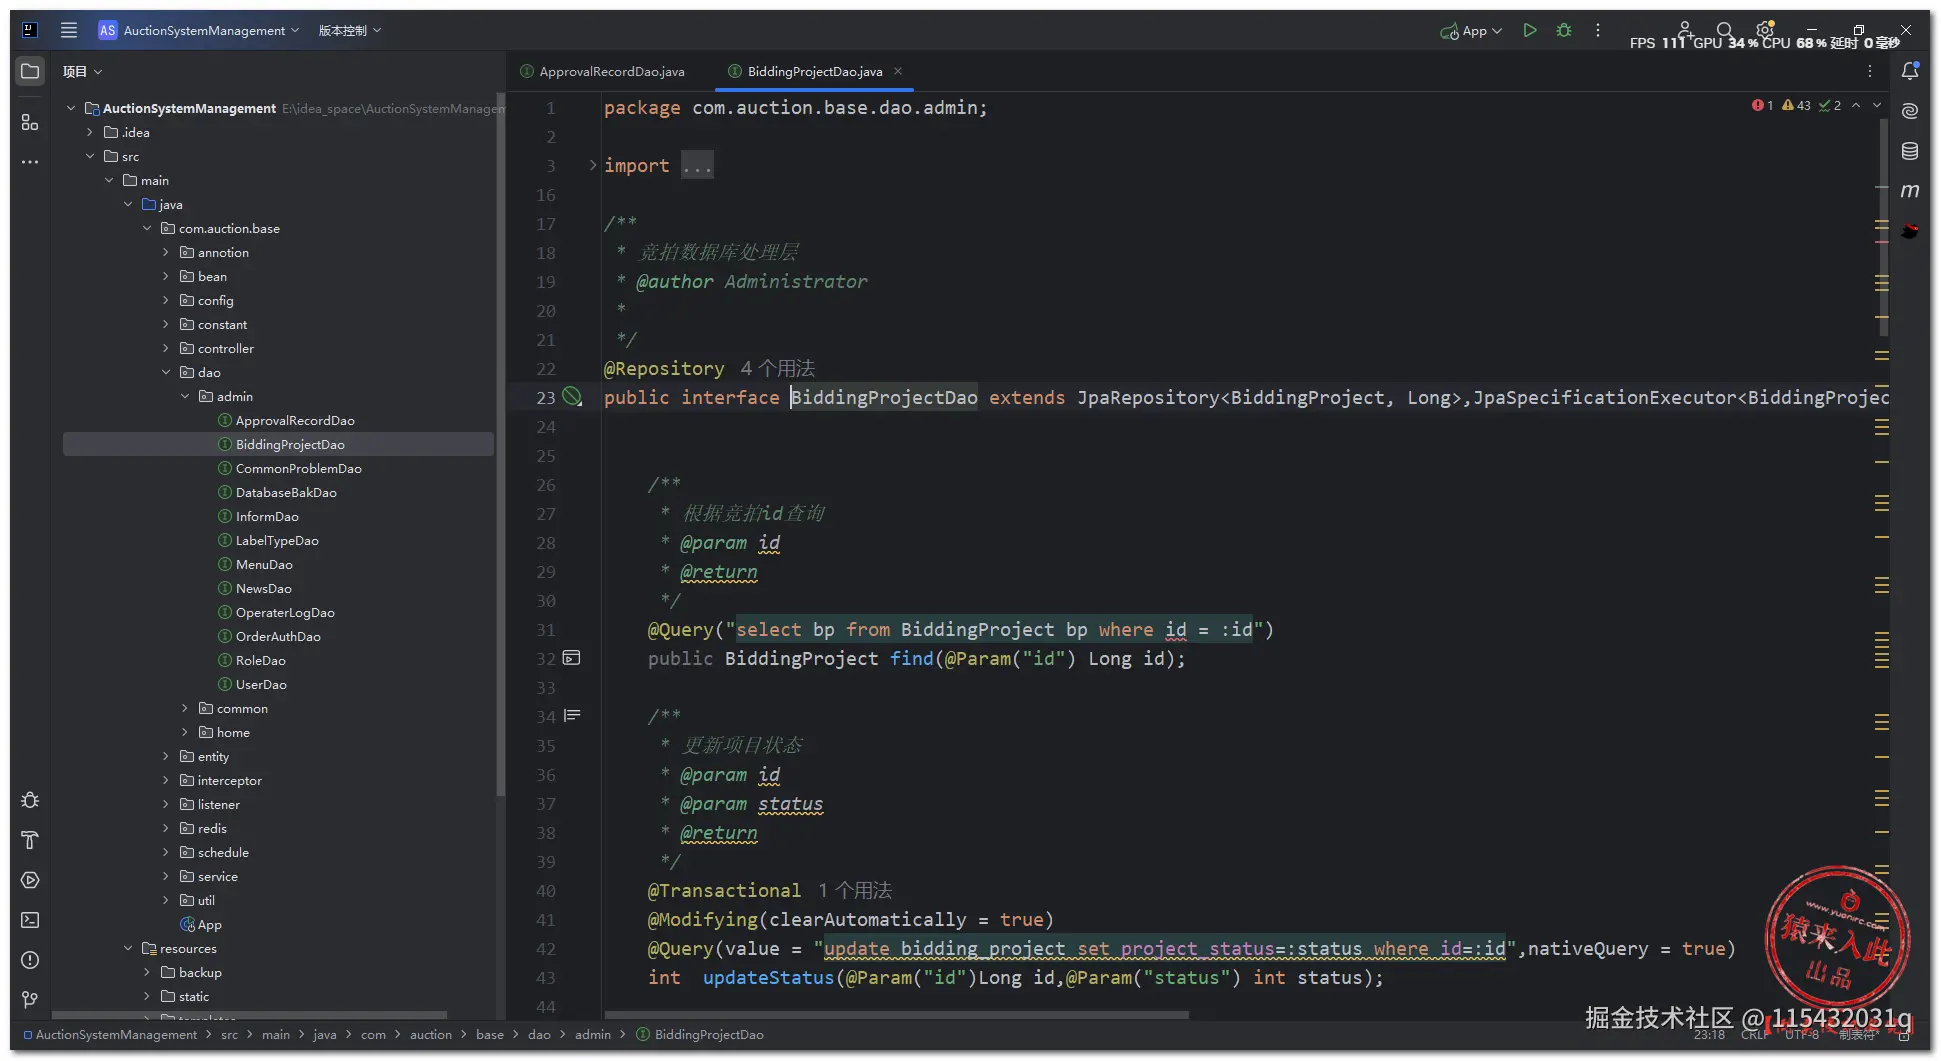Screen dimensions: 1941x1061
Task: Click the gutter icon on line 32
Action: pos(572,658)
